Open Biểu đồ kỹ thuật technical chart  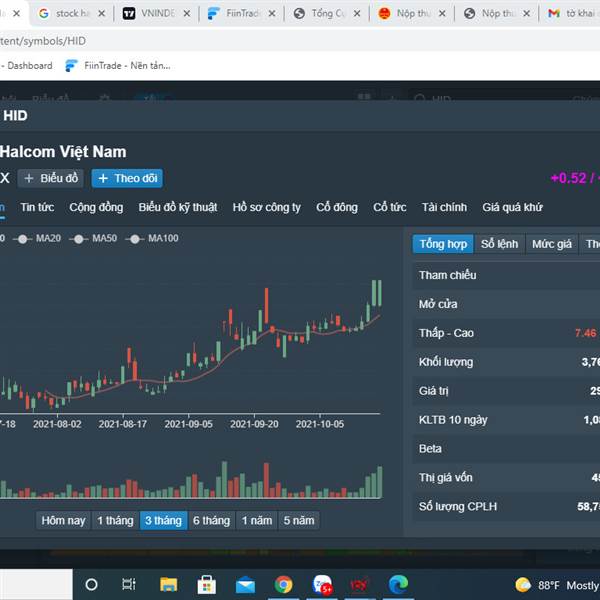click(x=178, y=207)
